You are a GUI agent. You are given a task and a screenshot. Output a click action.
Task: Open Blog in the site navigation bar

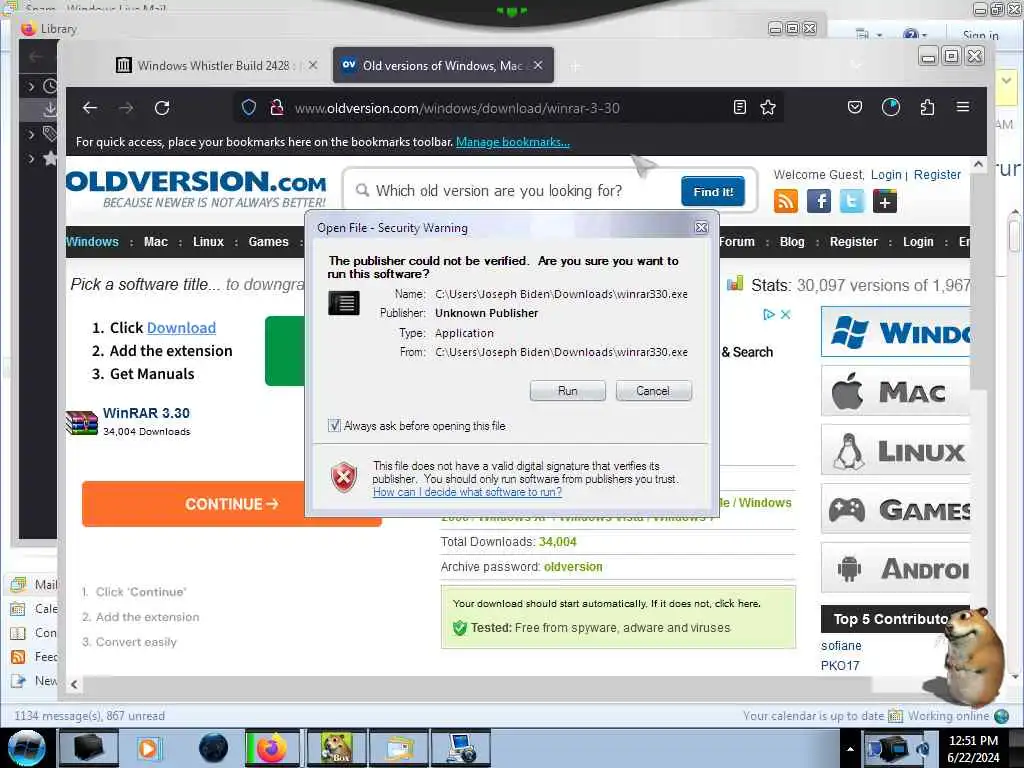coord(792,242)
